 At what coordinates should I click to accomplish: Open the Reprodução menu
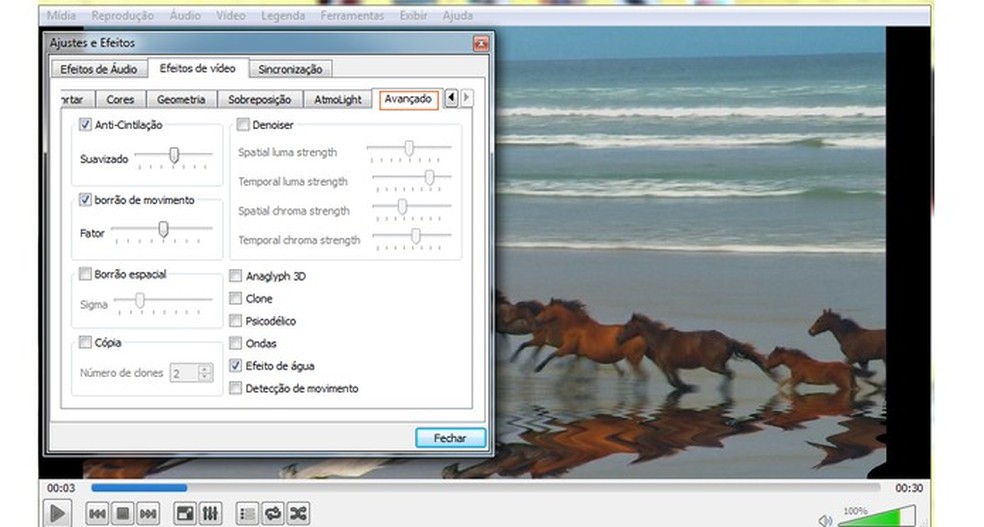point(122,16)
